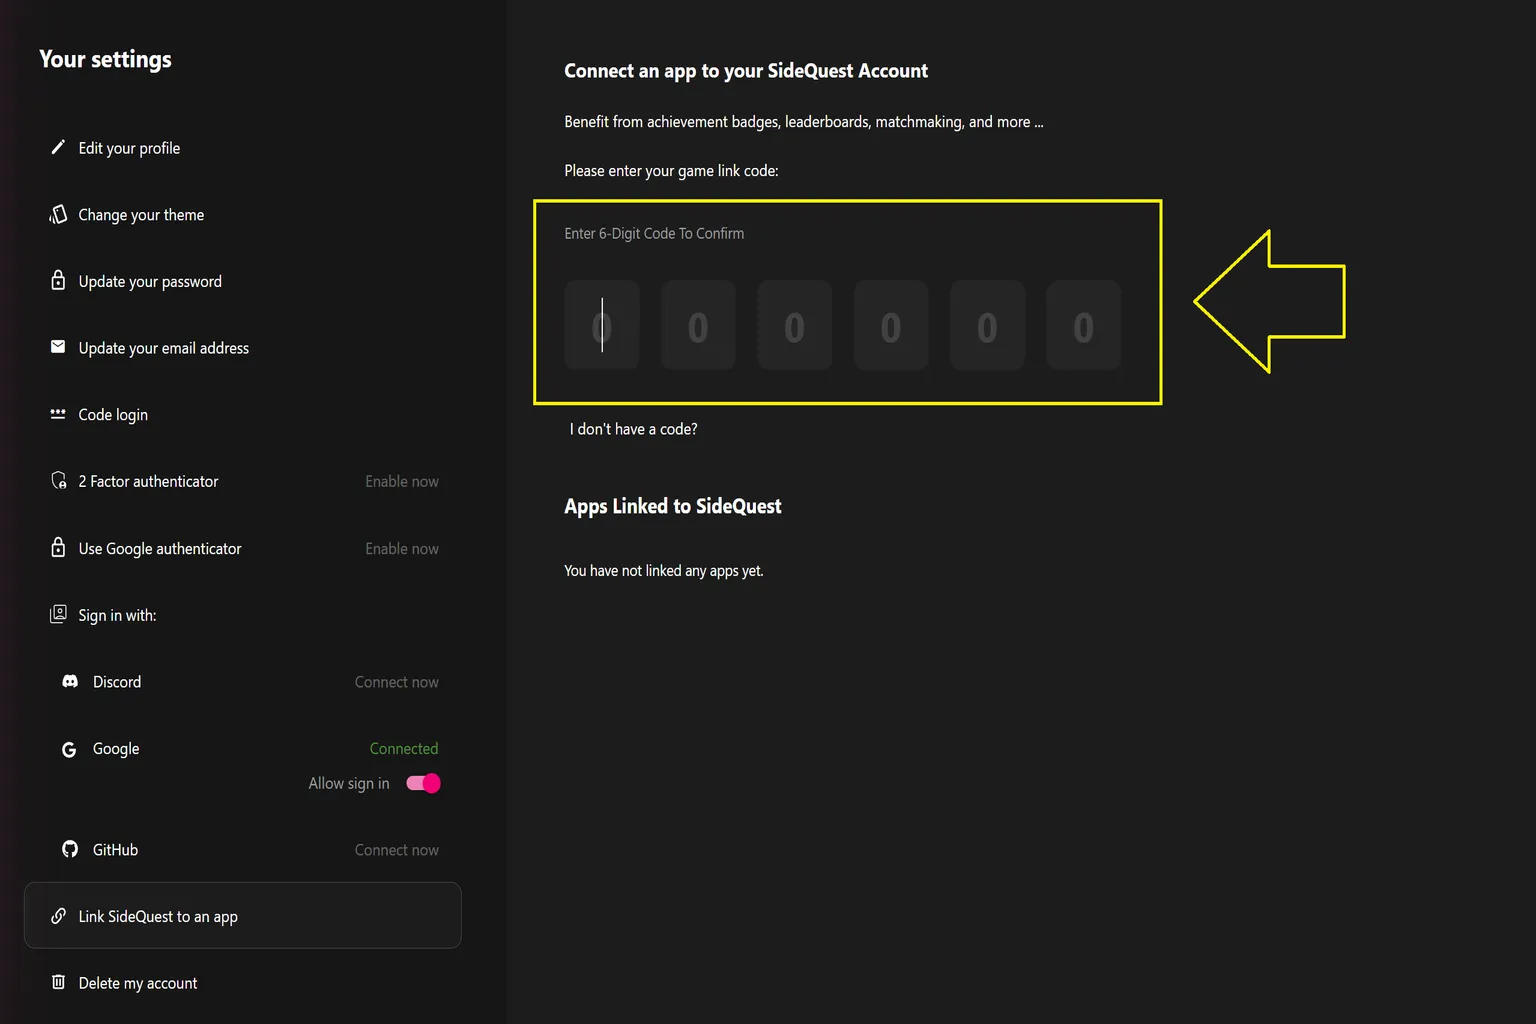1536x1024 pixels.
Task: Click the shield icon beside 2 Factor authenticator
Action: click(58, 481)
